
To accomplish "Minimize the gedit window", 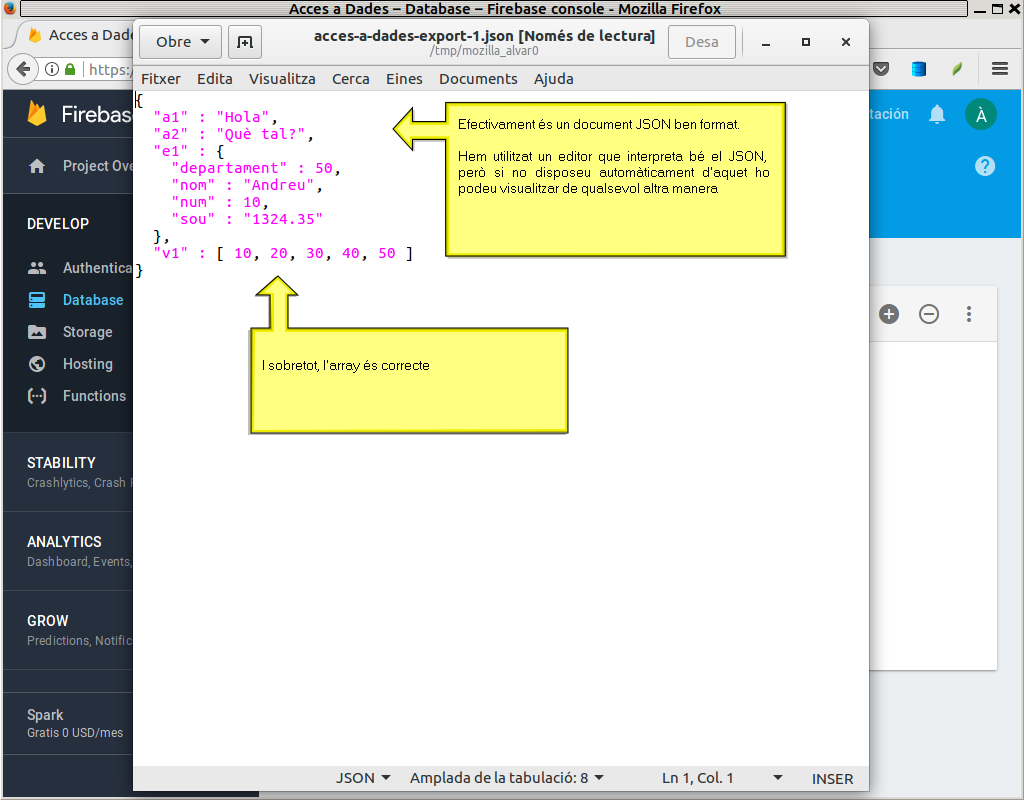I will click(x=766, y=42).
